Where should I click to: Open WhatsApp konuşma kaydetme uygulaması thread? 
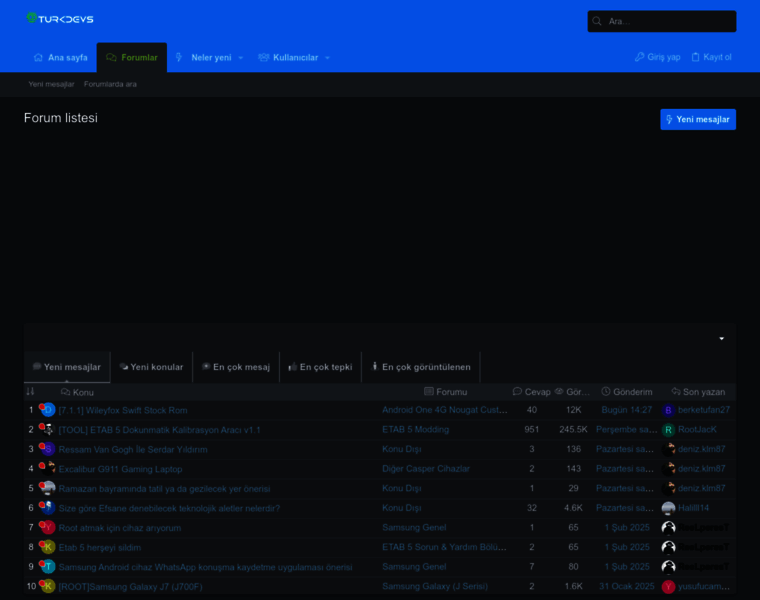click(206, 567)
